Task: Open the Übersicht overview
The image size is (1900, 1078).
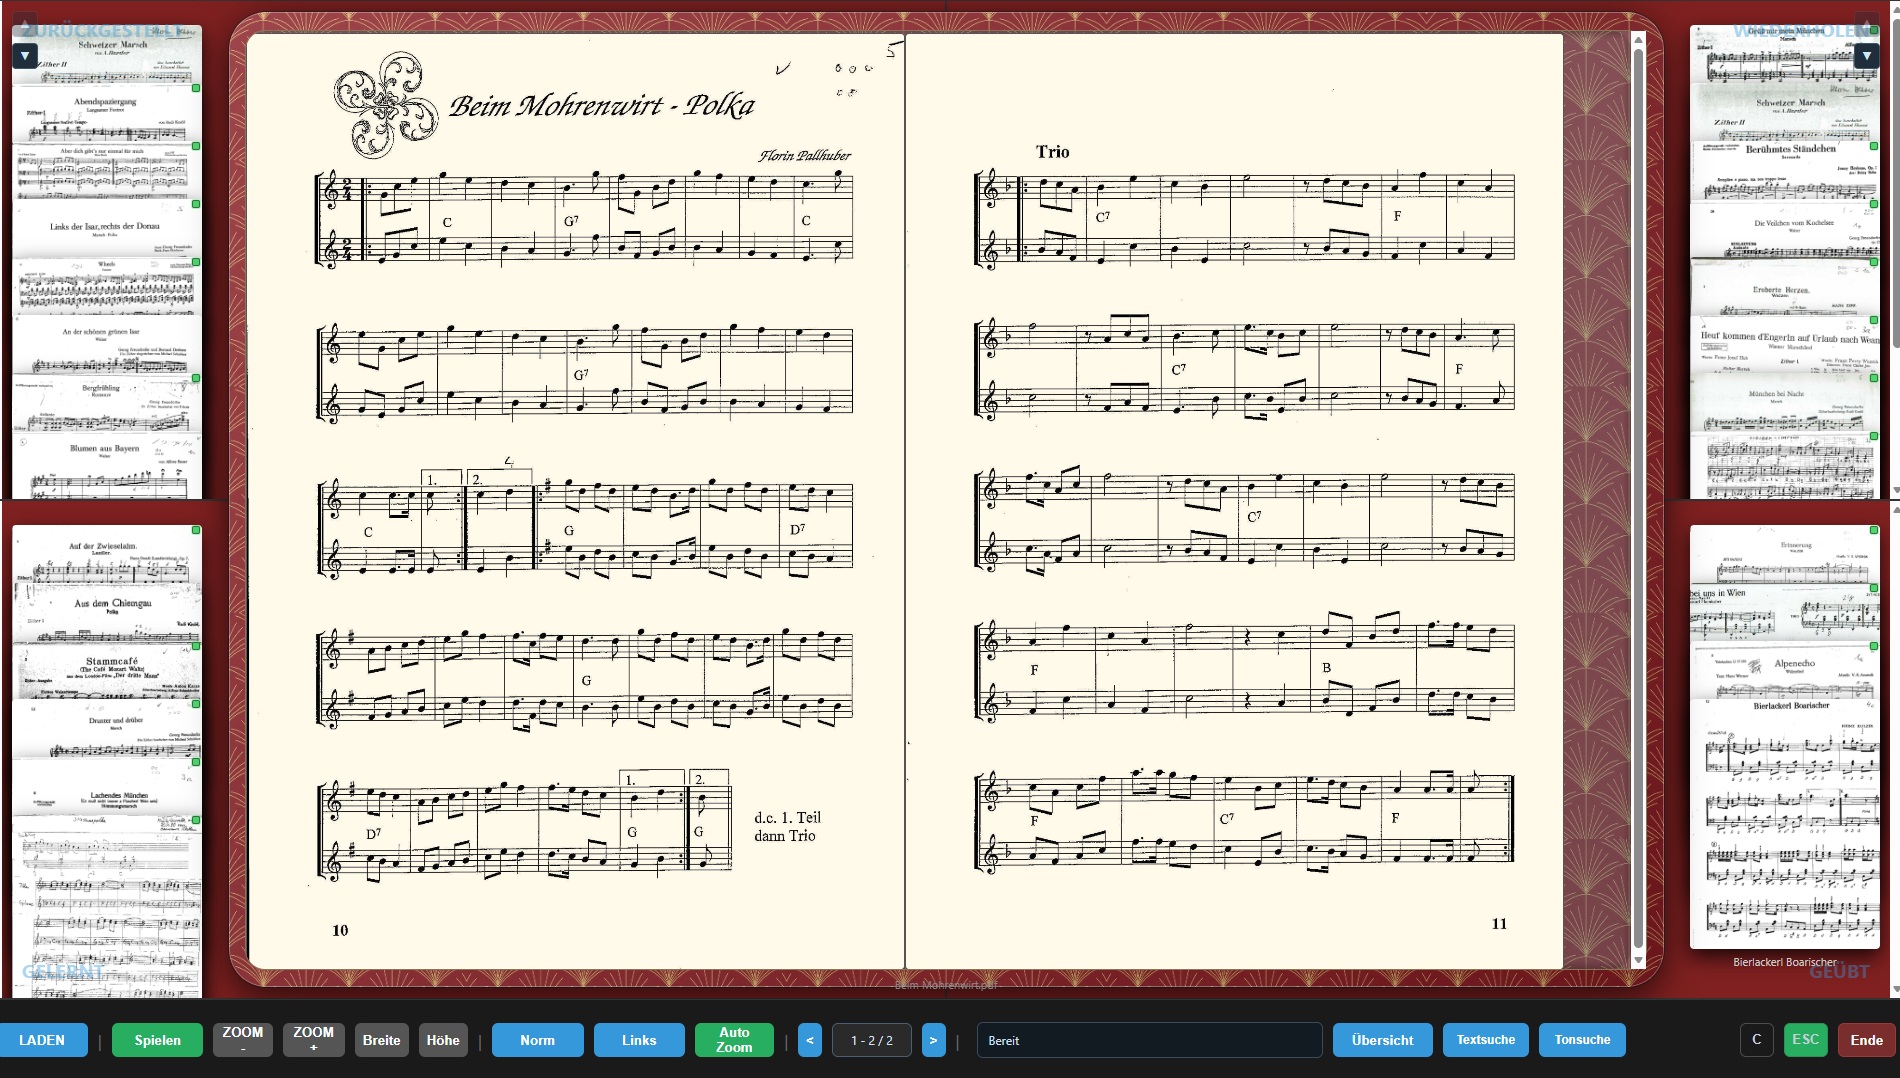Action: click(x=1383, y=1040)
